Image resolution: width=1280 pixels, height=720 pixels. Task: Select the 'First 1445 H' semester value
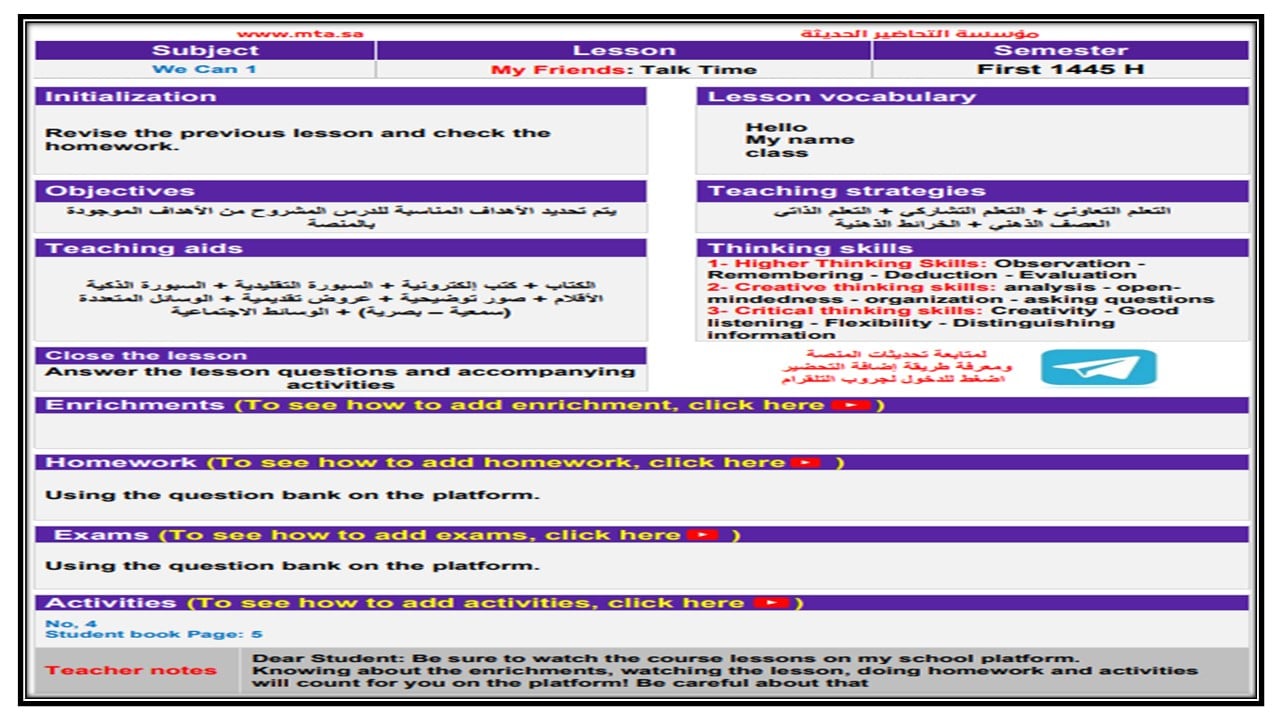point(1061,69)
